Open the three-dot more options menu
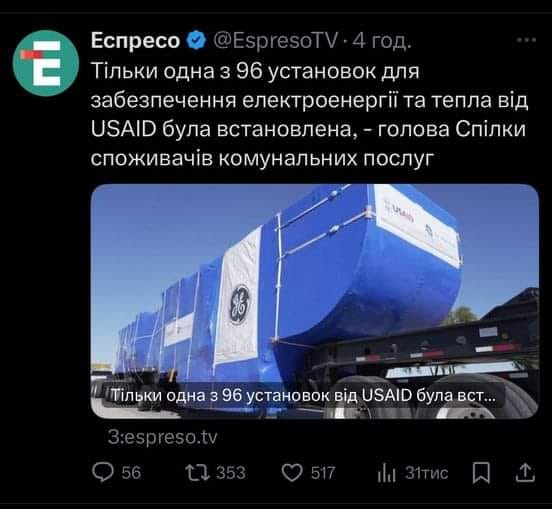 [x=526, y=40]
